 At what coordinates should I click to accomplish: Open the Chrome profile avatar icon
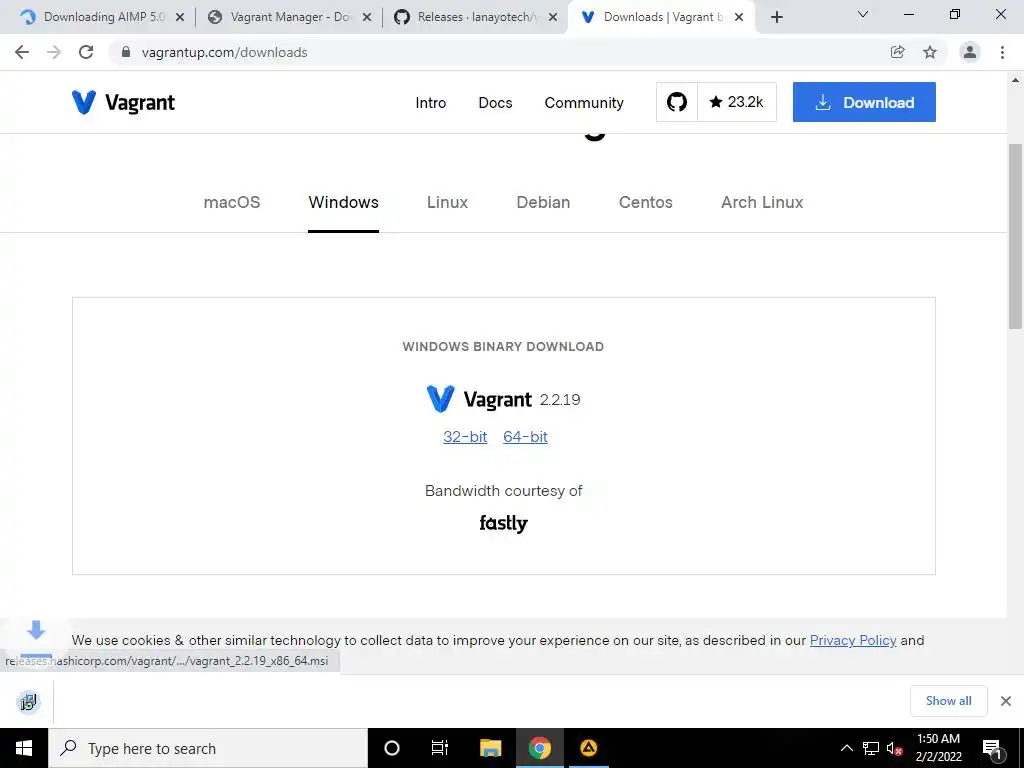tap(970, 52)
